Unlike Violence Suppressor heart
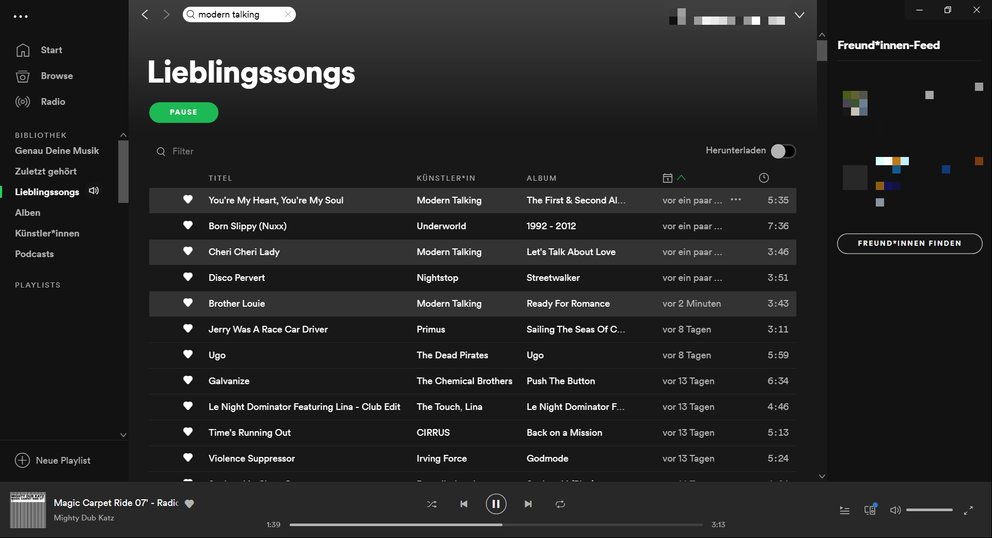Image resolution: width=992 pixels, height=538 pixels. (188, 458)
